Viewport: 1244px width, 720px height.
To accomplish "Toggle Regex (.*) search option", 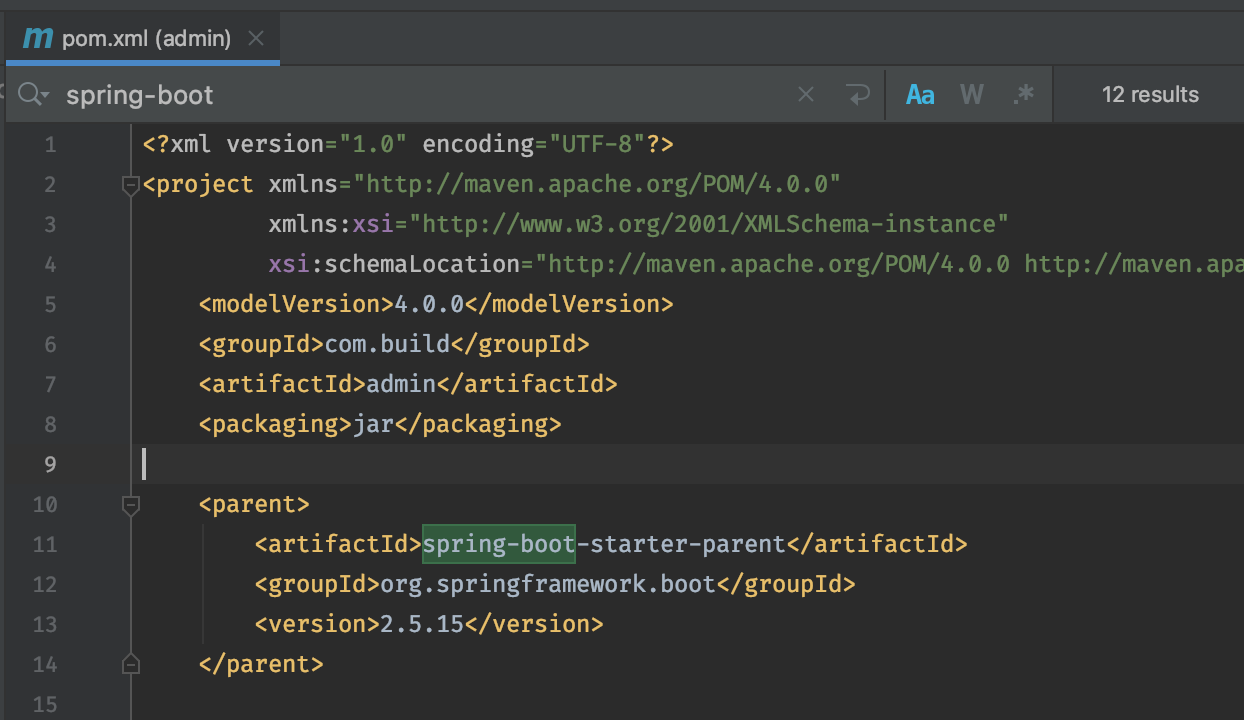I will pyautogui.click(x=1023, y=95).
